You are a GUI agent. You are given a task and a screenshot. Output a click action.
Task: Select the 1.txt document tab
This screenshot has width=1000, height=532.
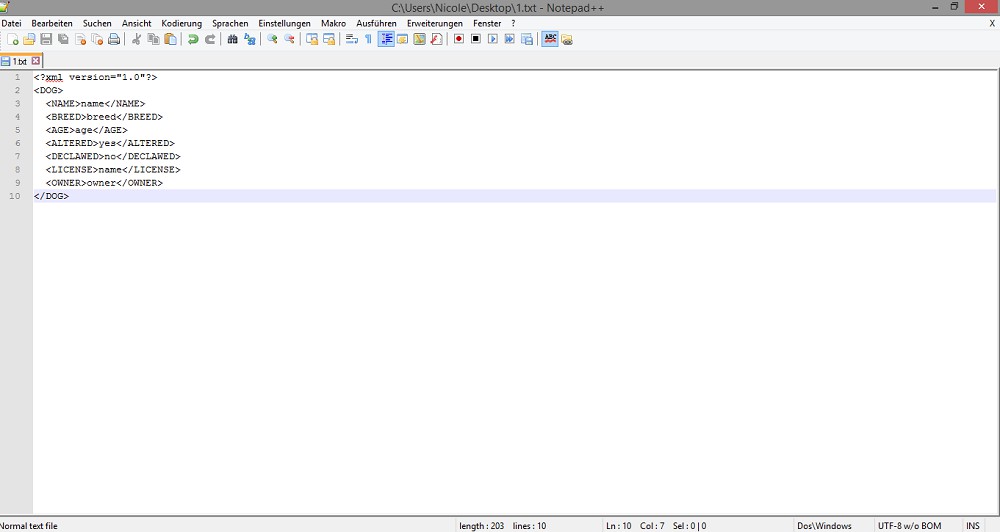point(19,61)
